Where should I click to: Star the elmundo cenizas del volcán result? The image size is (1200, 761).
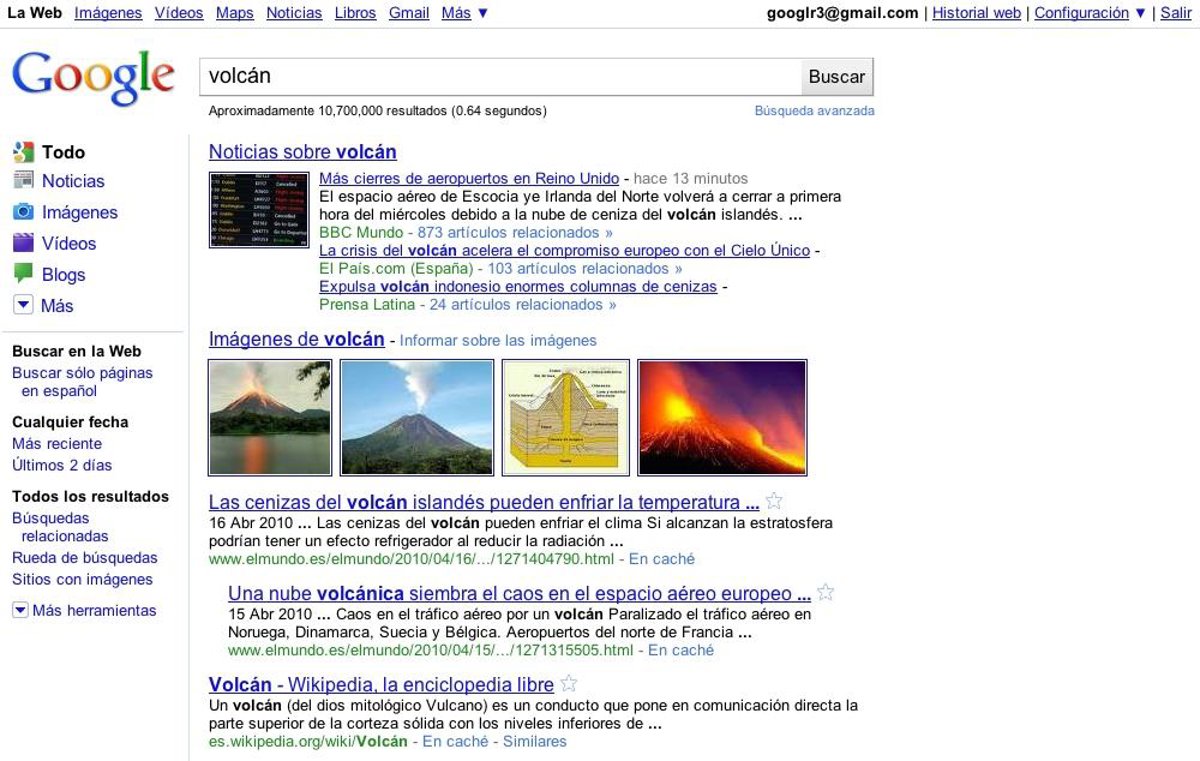774,502
